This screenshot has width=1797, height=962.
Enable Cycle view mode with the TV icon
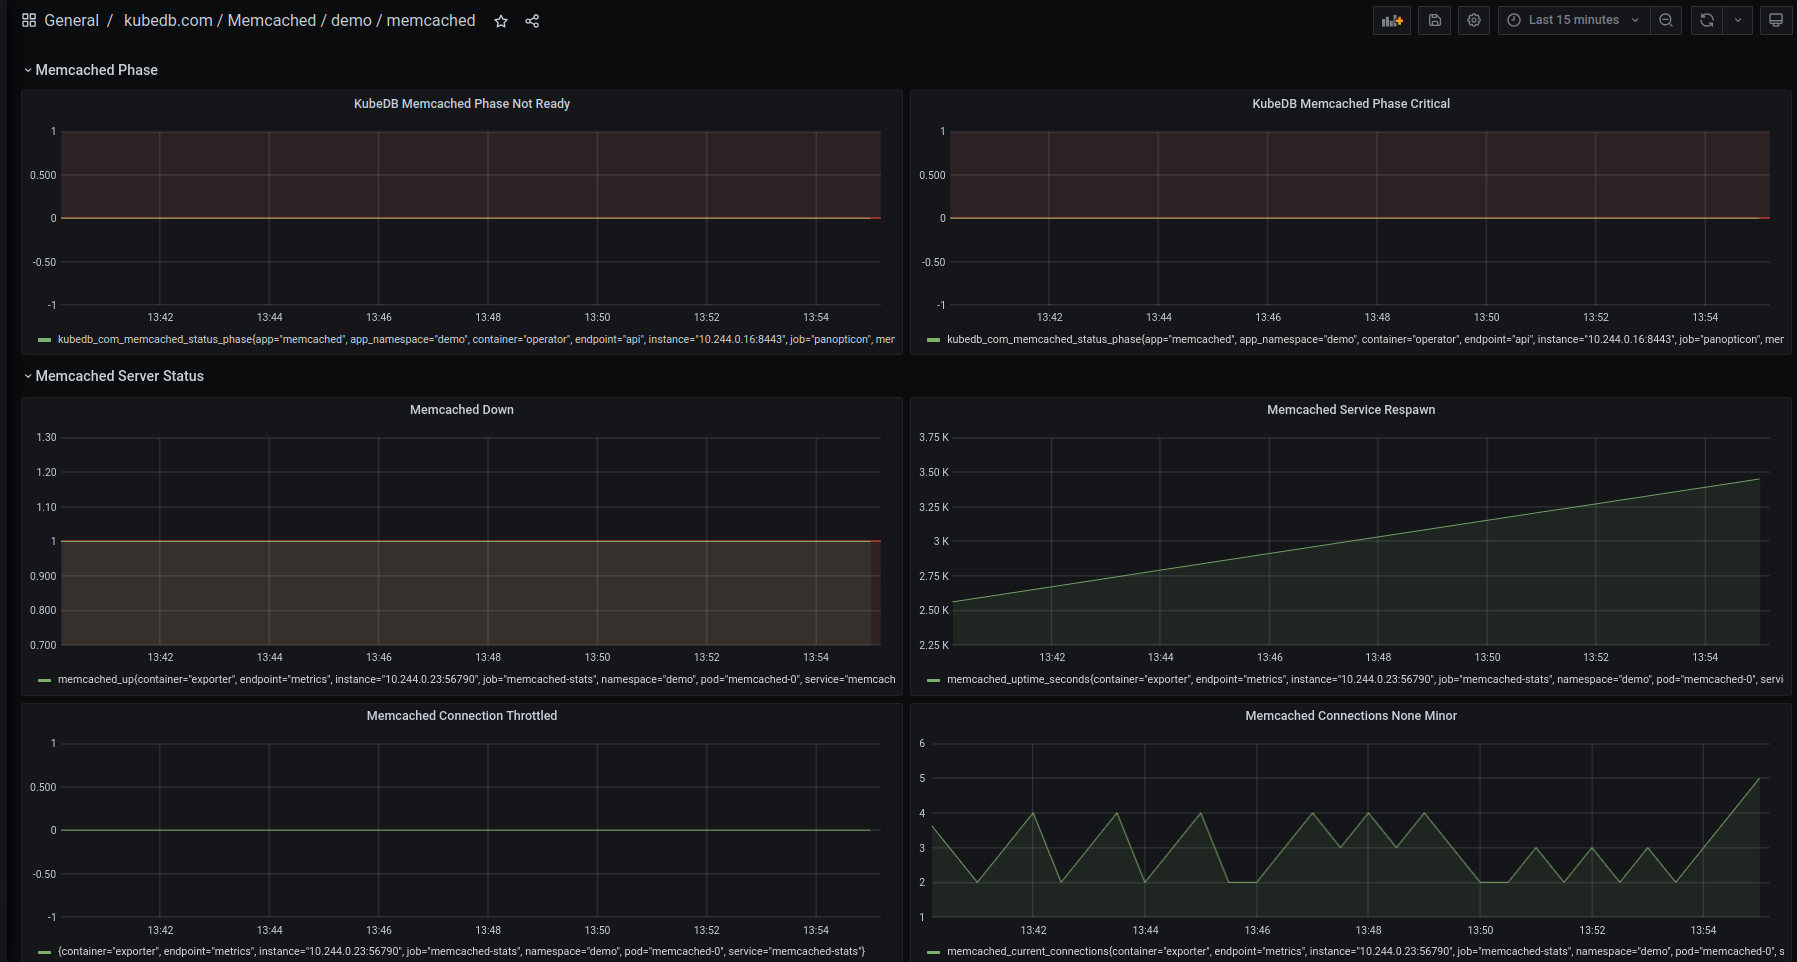(x=1776, y=20)
